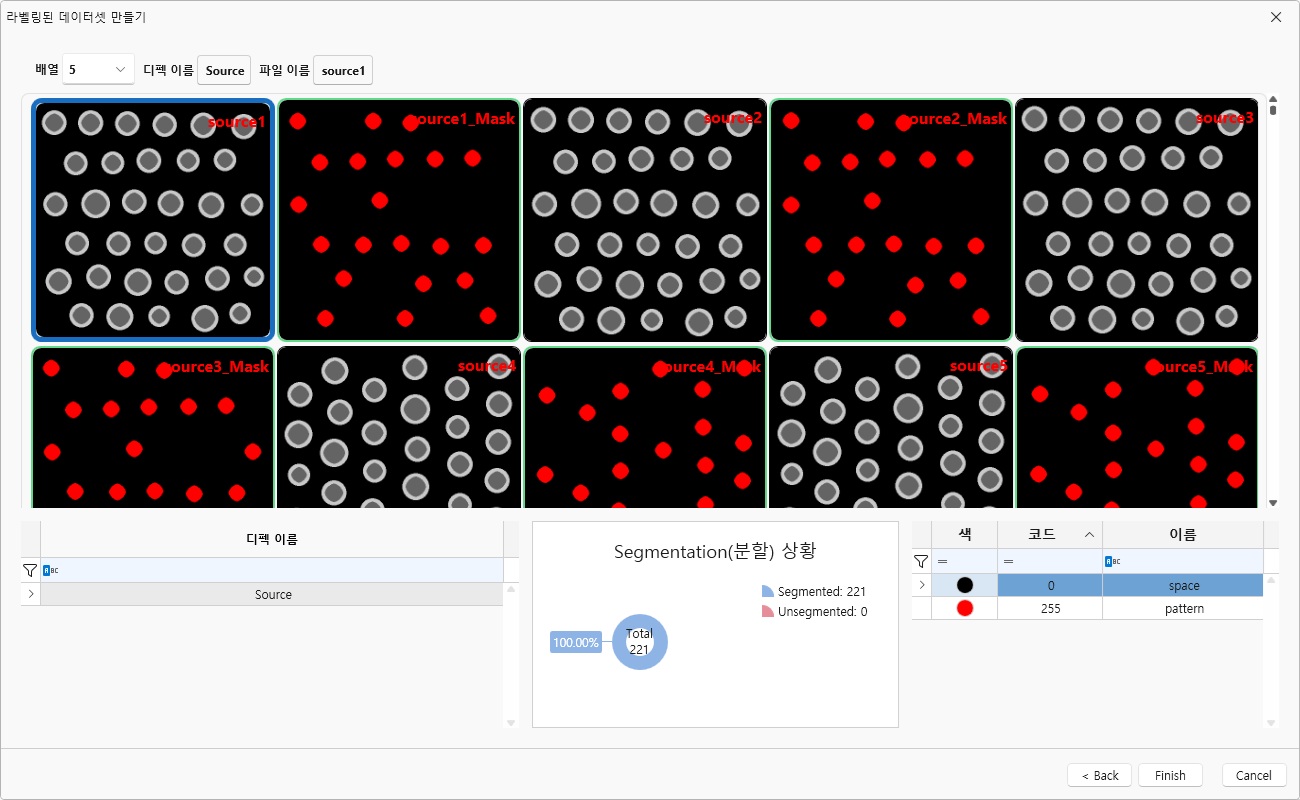Click the Segmented legend marker in the pie chart
This screenshot has width=1300, height=800.
tap(768, 589)
